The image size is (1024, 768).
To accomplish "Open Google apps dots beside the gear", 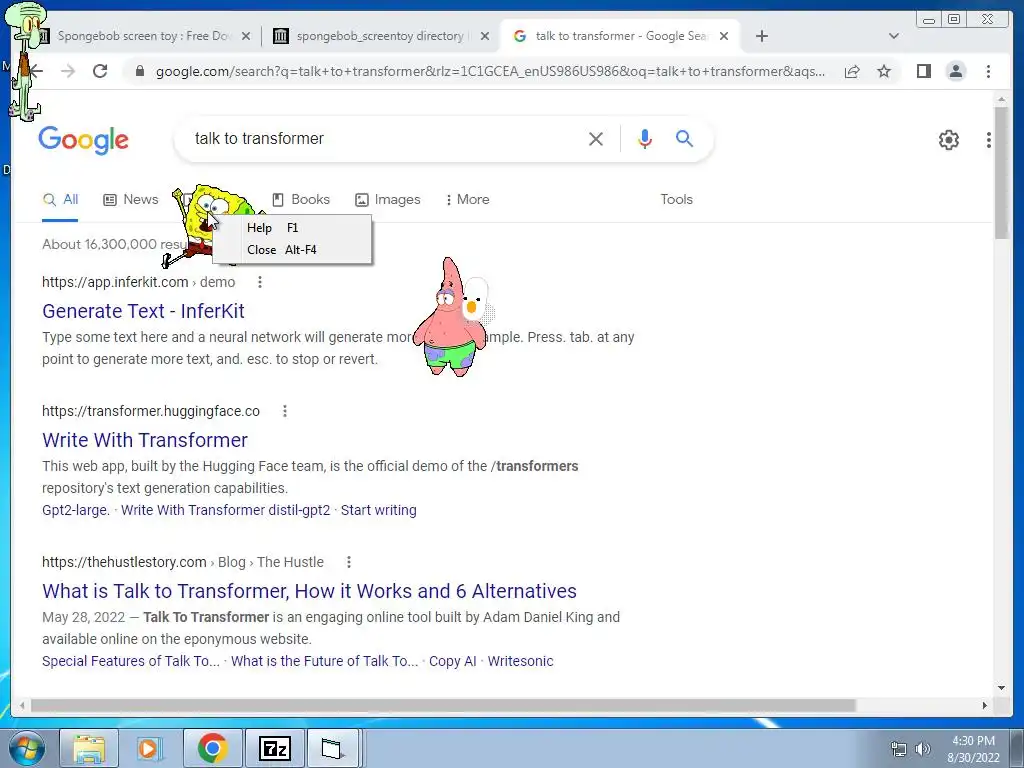I will [x=989, y=140].
